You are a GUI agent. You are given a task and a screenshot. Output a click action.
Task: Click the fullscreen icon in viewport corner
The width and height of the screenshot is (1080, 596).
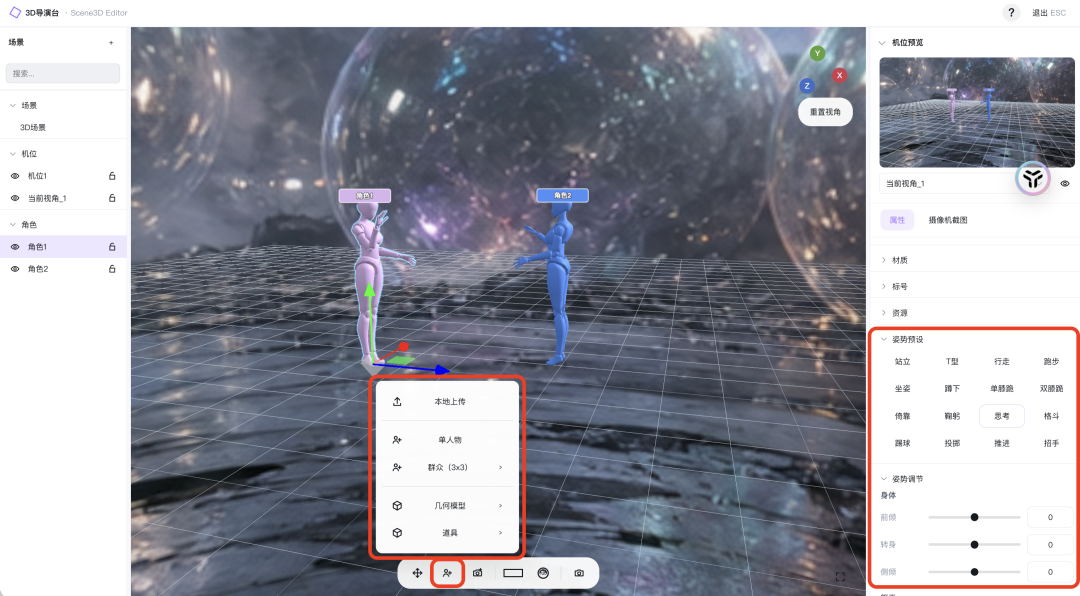click(x=840, y=577)
